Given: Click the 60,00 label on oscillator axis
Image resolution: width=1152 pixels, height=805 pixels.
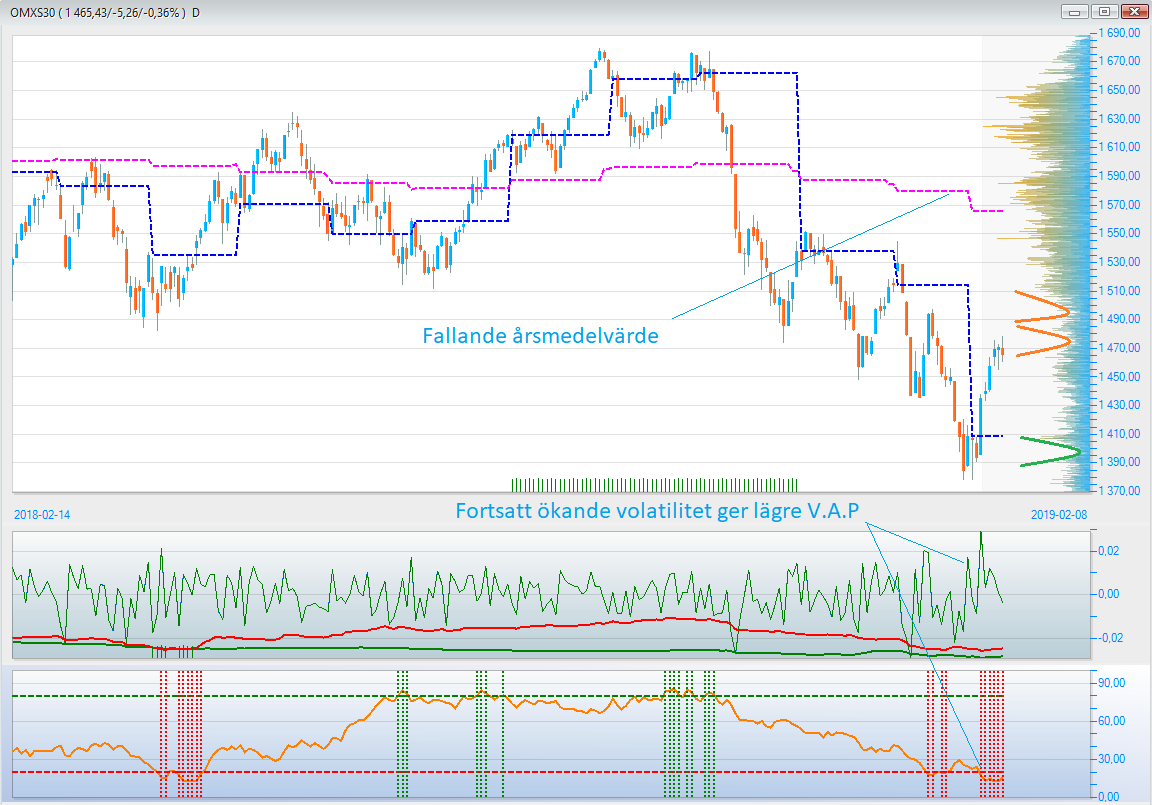Looking at the screenshot, I should click(x=1112, y=721).
